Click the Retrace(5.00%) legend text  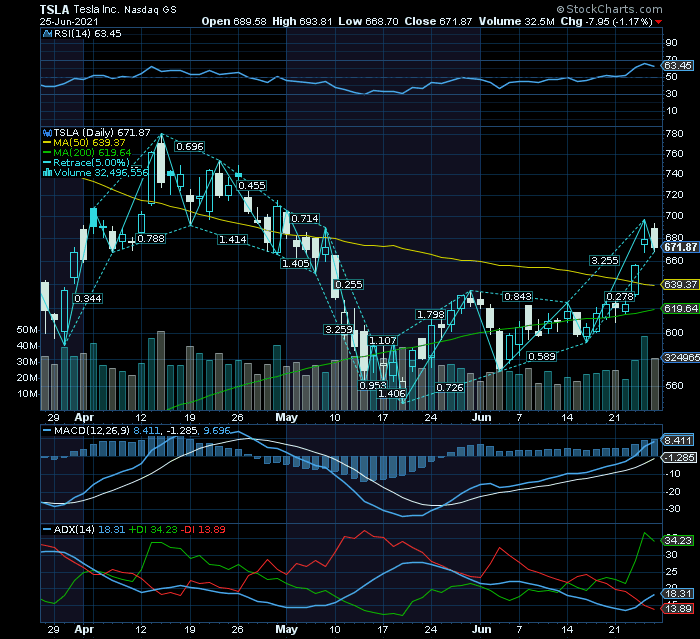coord(92,163)
